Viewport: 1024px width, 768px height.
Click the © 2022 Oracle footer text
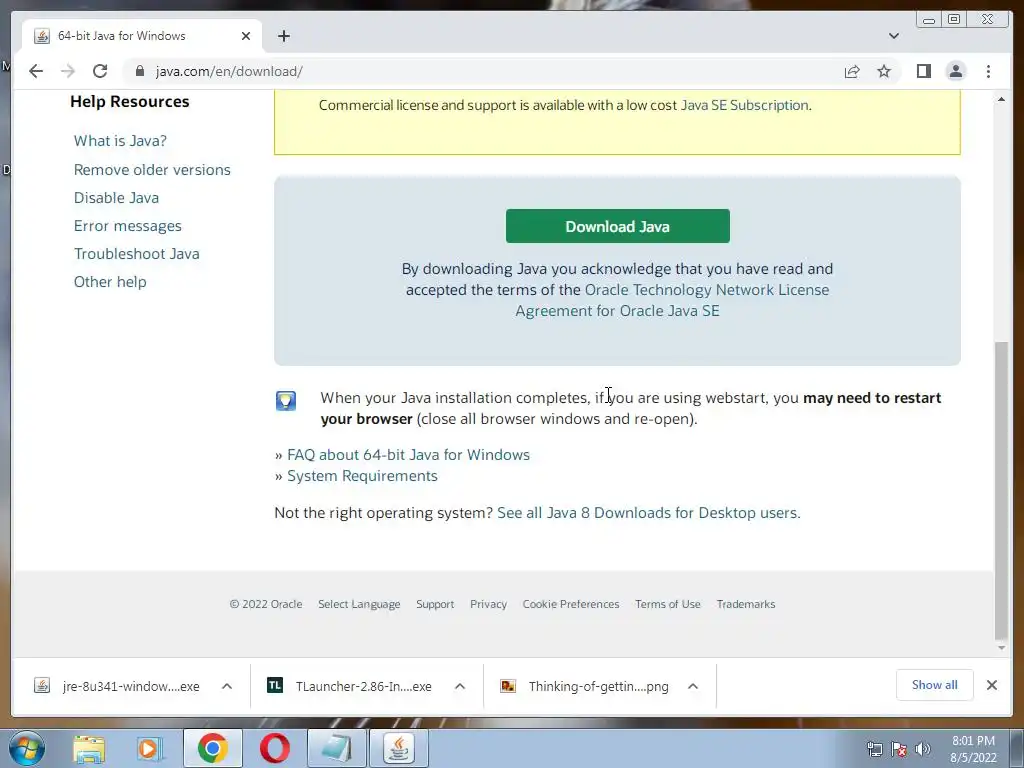tap(266, 604)
